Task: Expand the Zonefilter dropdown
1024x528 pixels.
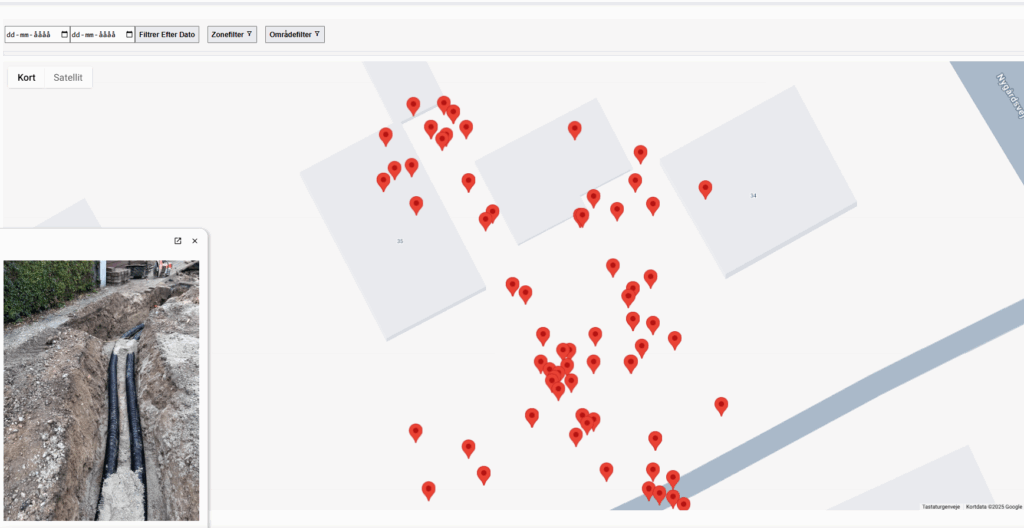Action: click(x=232, y=34)
